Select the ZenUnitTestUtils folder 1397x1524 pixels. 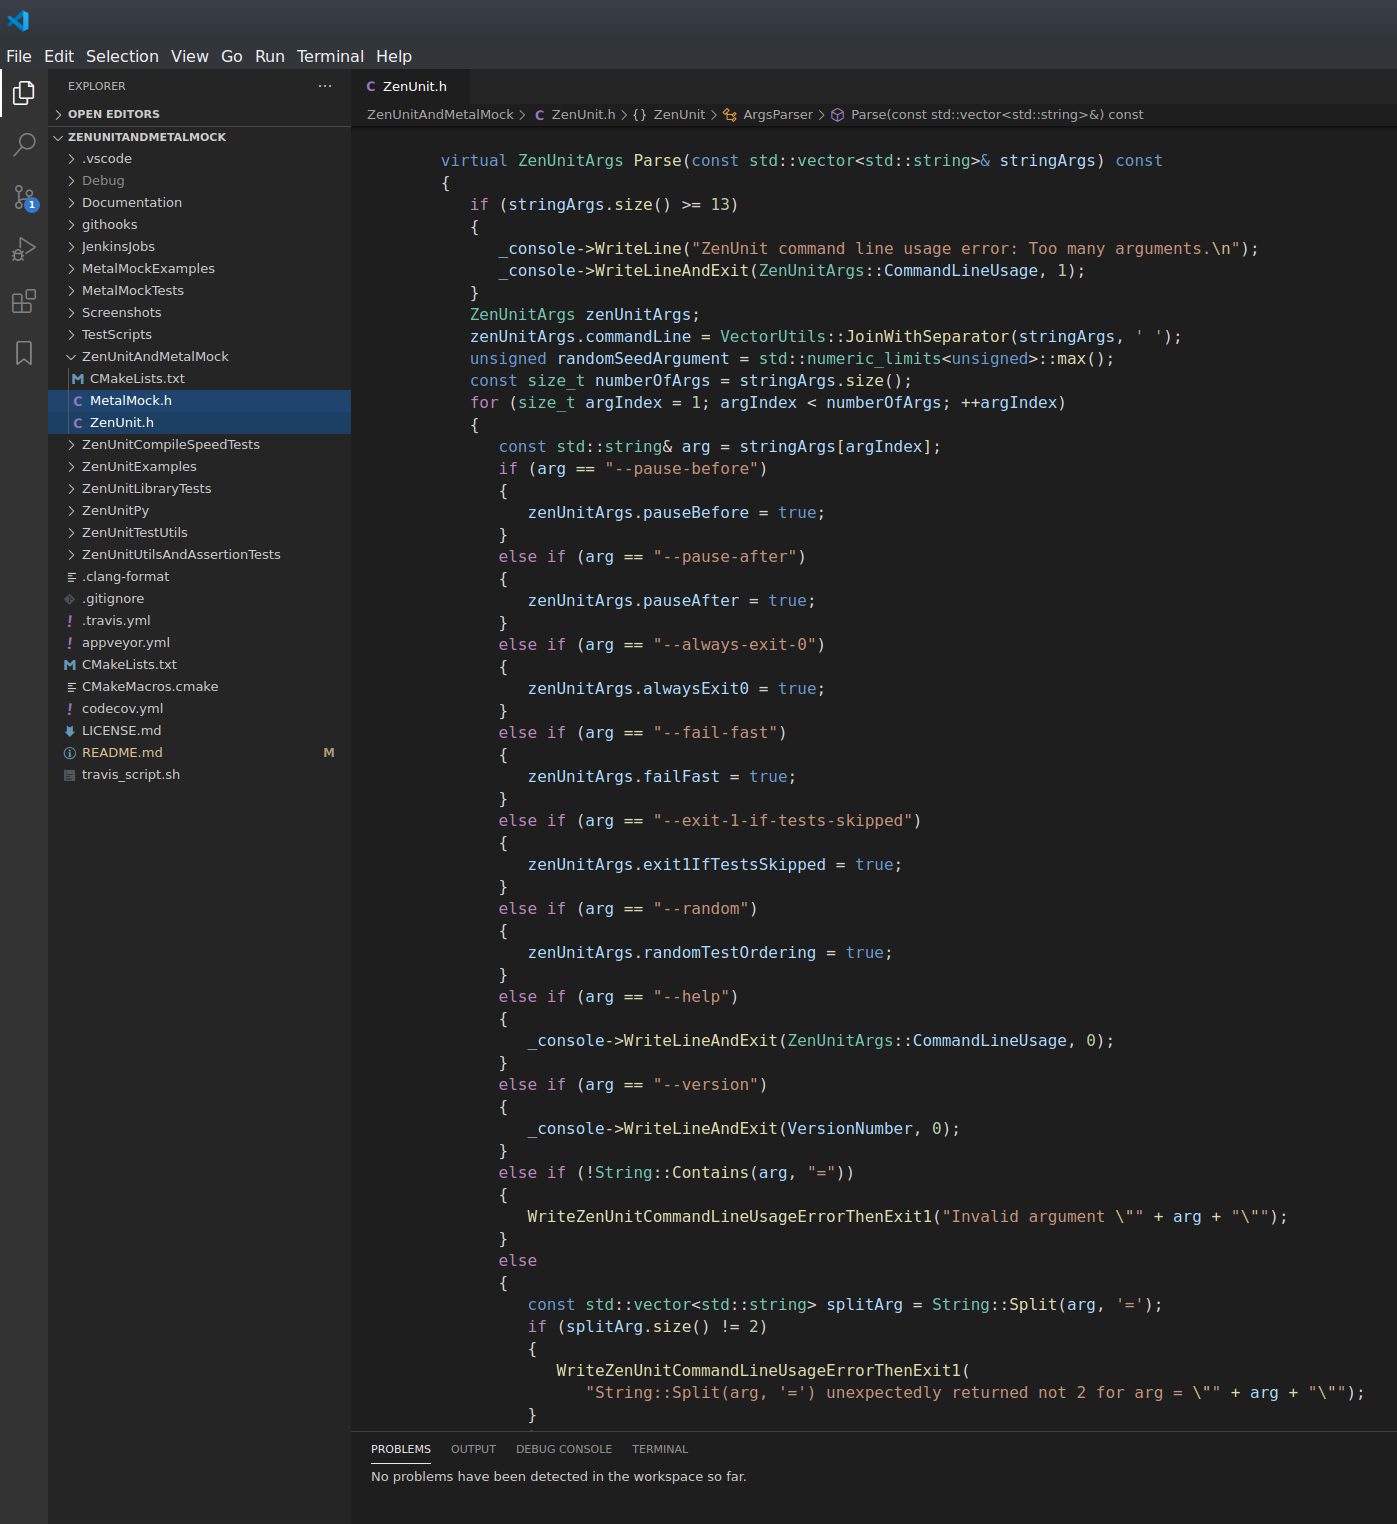pyautogui.click(x=200, y=533)
